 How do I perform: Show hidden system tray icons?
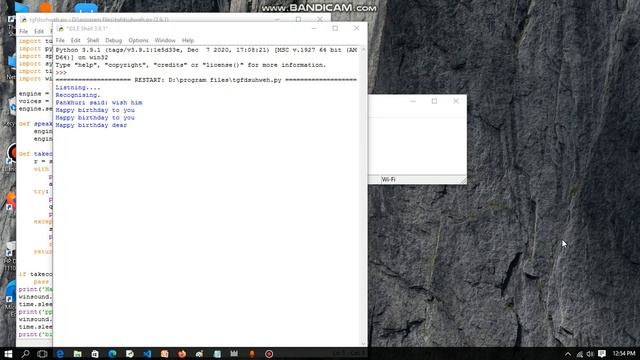point(568,353)
